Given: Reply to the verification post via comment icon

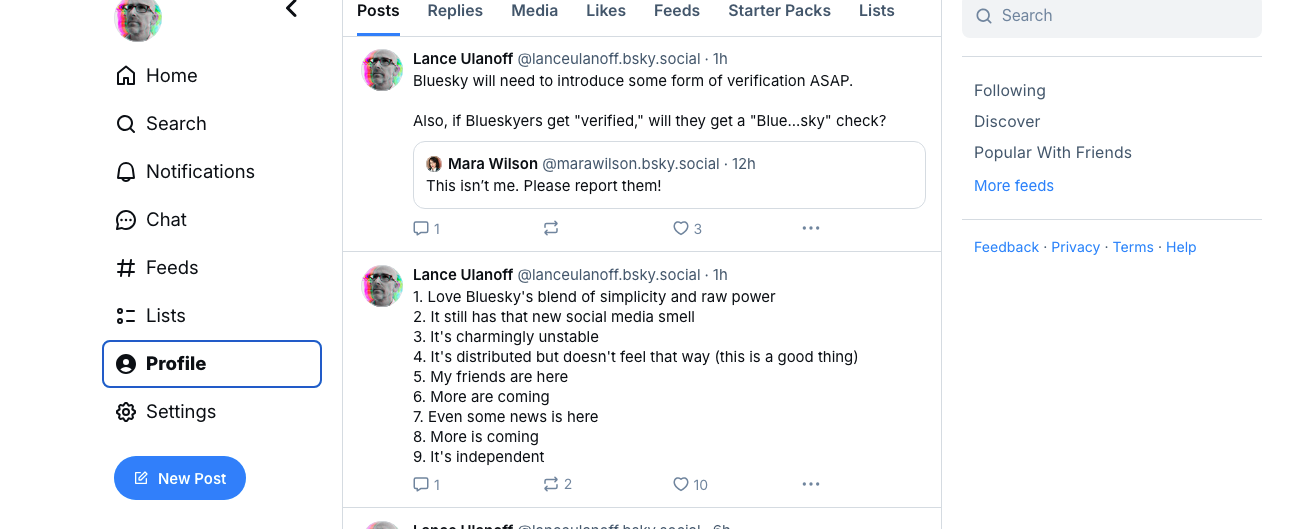Looking at the screenshot, I should (x=421, y=228).
